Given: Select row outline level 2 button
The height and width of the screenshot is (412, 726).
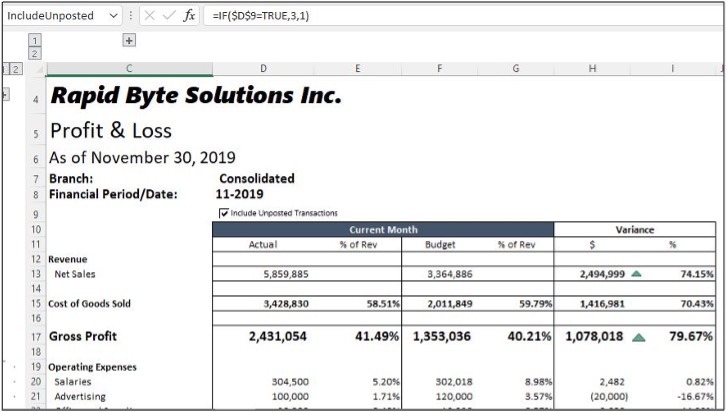Looking at the screenshot, I should point(16,69).
